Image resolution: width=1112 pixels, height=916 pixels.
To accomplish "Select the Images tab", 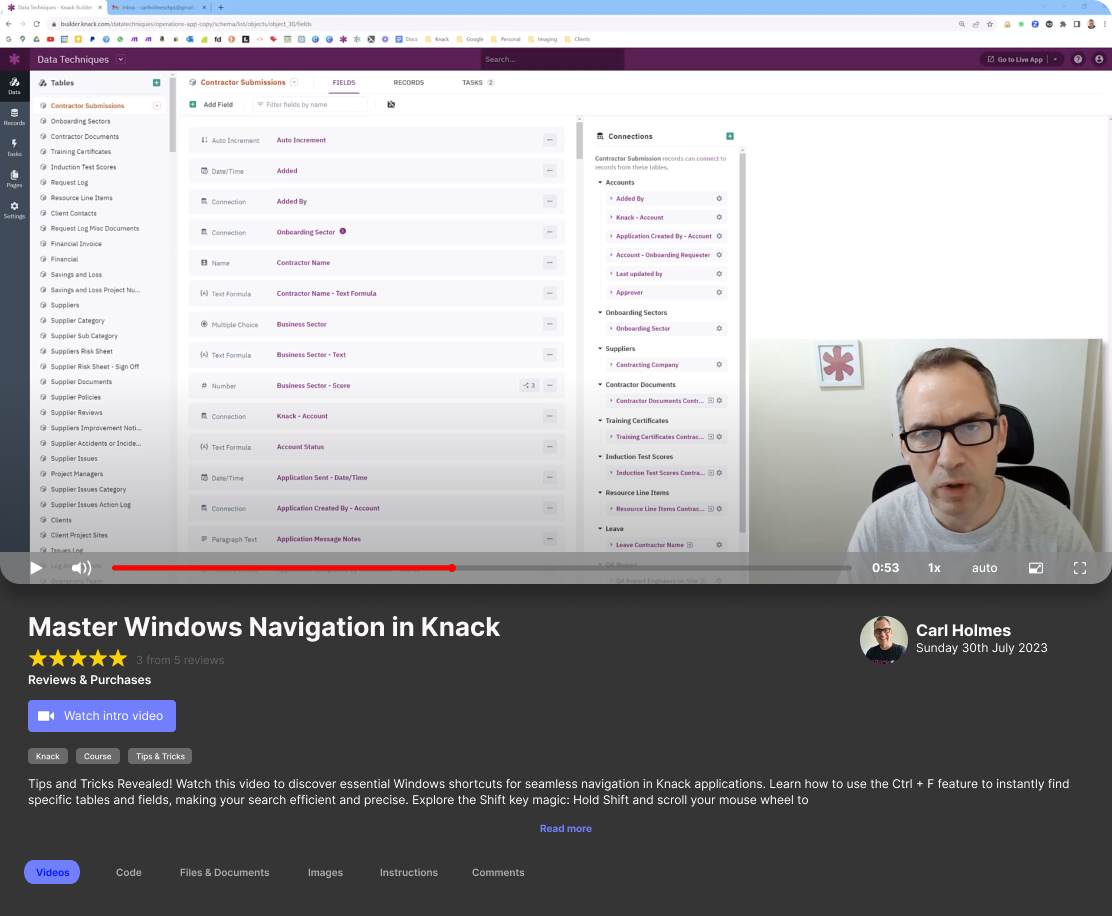I will coord(326,872).
